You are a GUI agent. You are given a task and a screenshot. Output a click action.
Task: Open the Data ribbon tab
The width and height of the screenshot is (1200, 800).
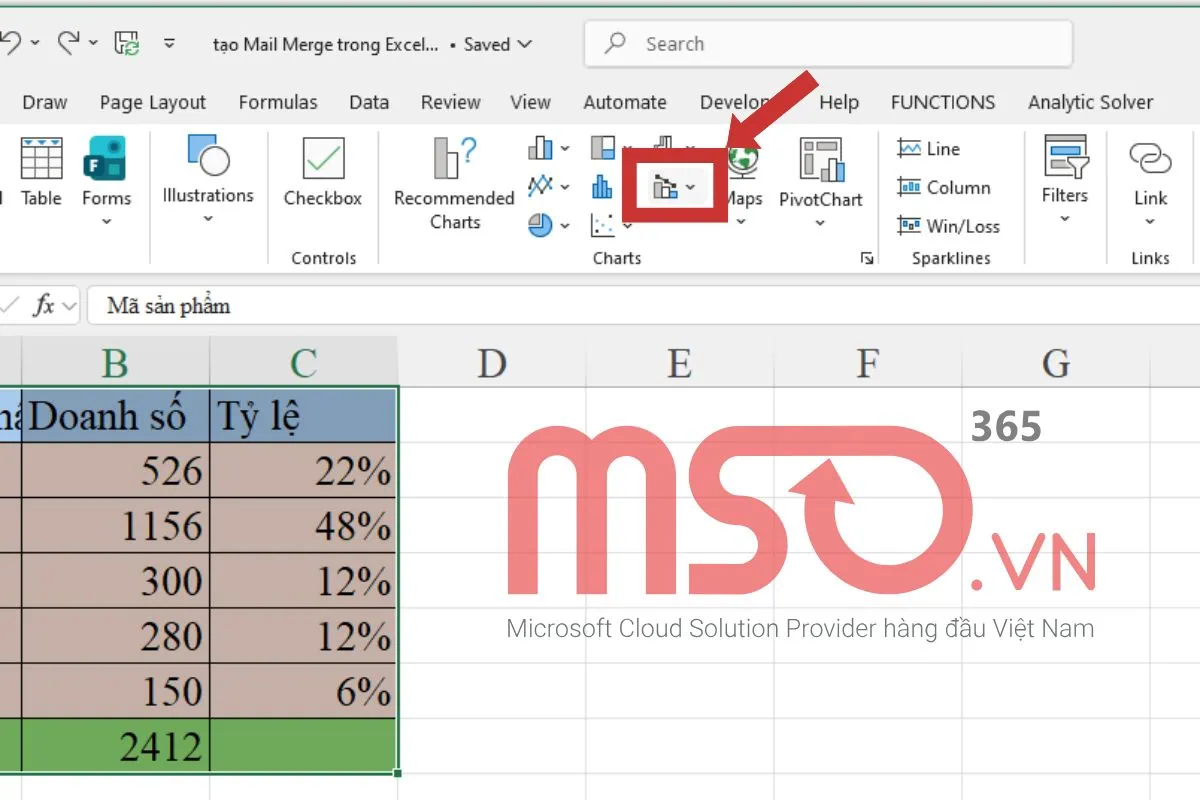[x=368, y=101]
